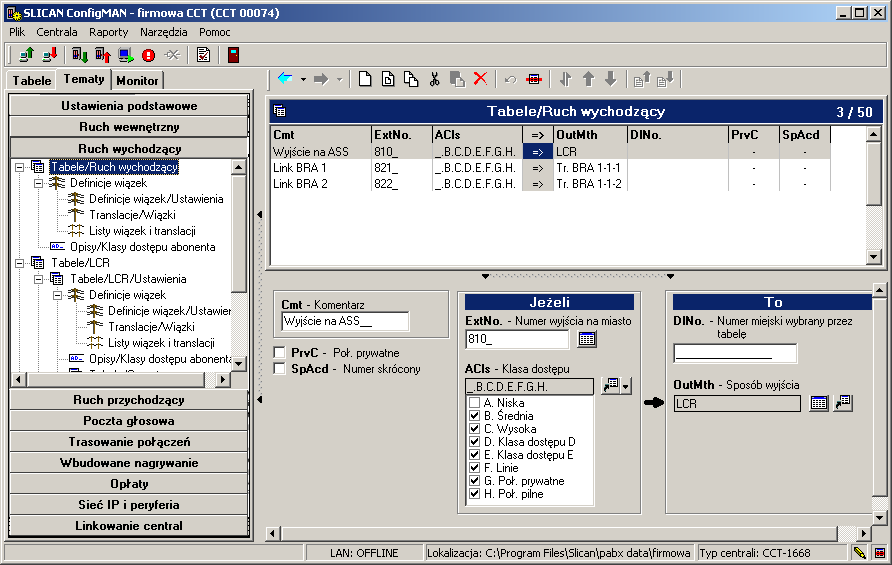The image size is (892, 565).
Task: Click table scrollbar down arrow
Action: (874, 257)
